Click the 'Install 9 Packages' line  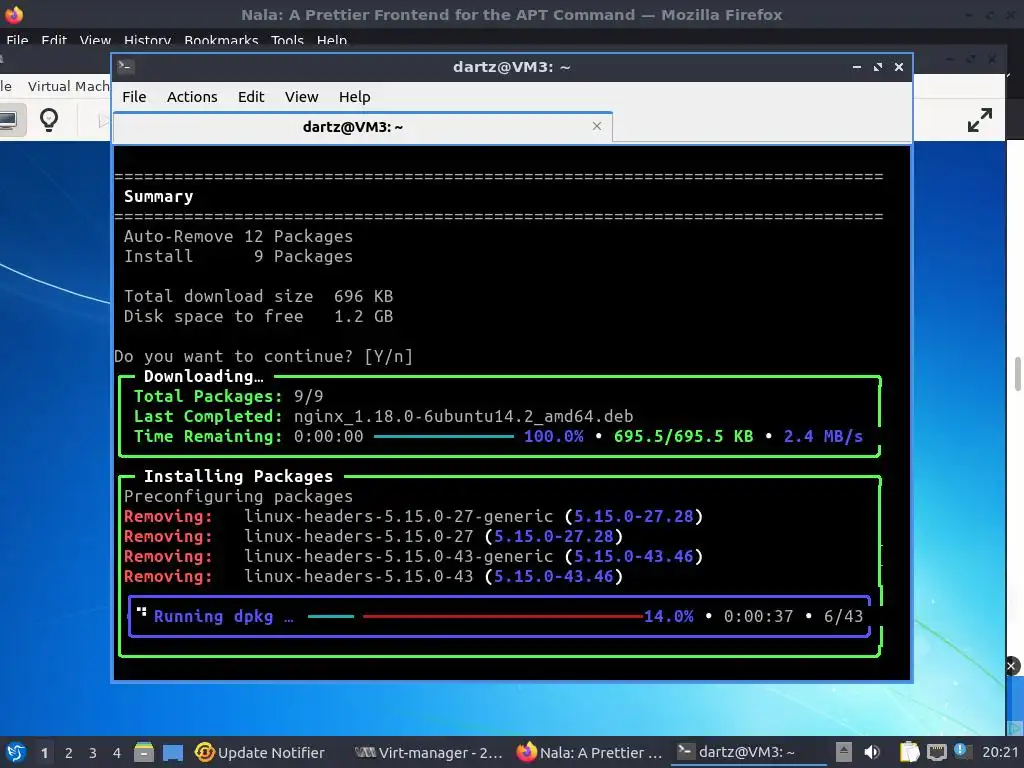238,257
